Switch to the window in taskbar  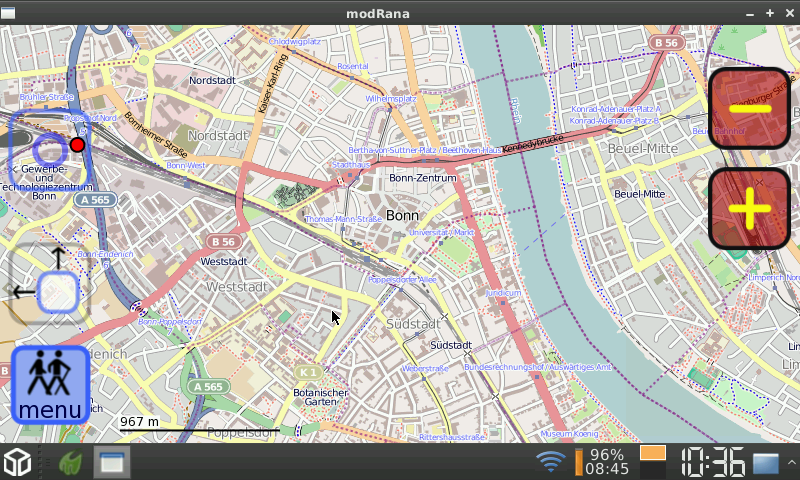[x=111, y=462]
